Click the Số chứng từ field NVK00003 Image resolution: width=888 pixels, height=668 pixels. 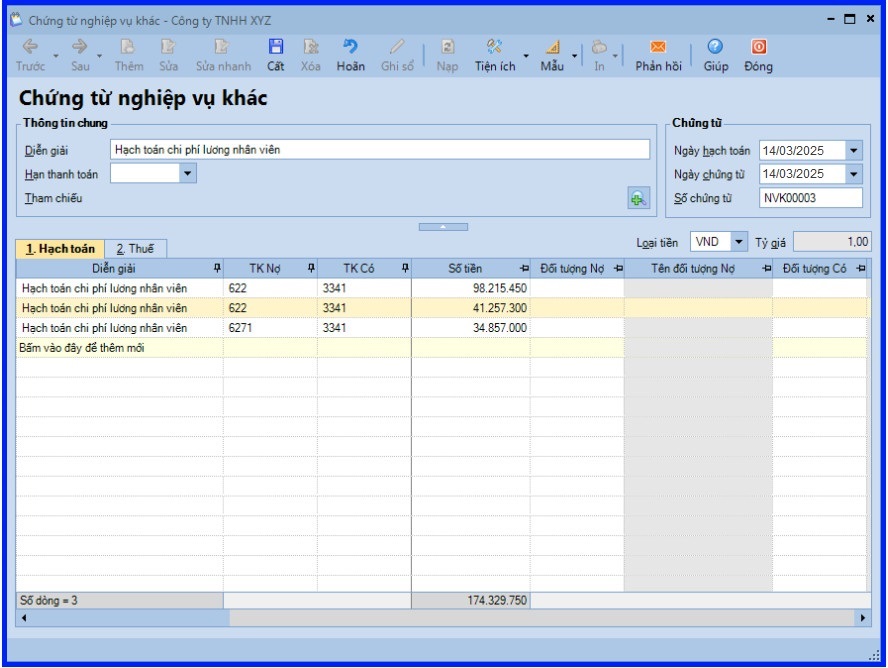click(811, 198)
